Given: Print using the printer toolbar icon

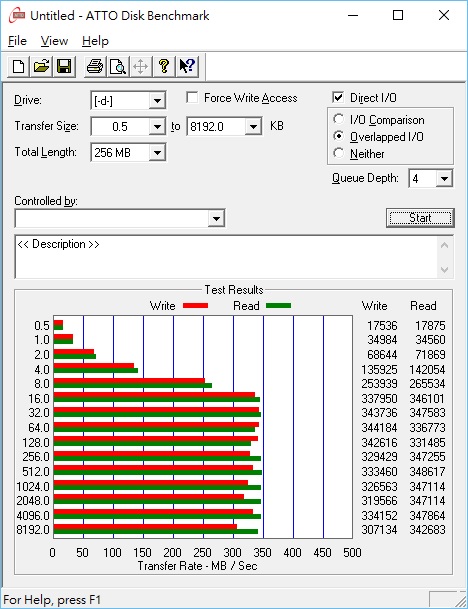Looking at the screenshot, I should click(x=95, y=67).
